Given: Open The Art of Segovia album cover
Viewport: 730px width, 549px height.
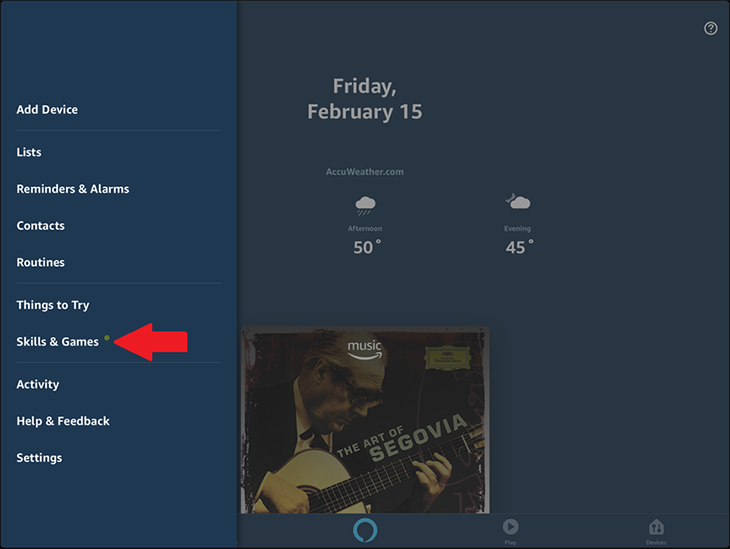Looking at the screenshot, I should pos(365,420).
